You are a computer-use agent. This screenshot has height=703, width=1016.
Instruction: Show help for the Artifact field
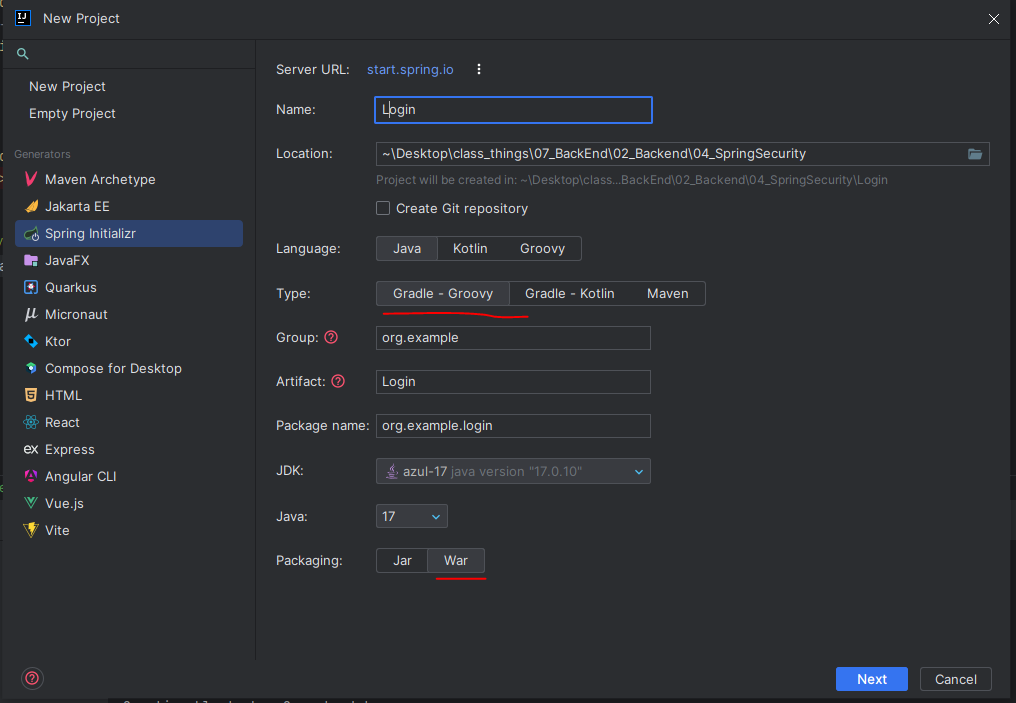pos(338,381)
